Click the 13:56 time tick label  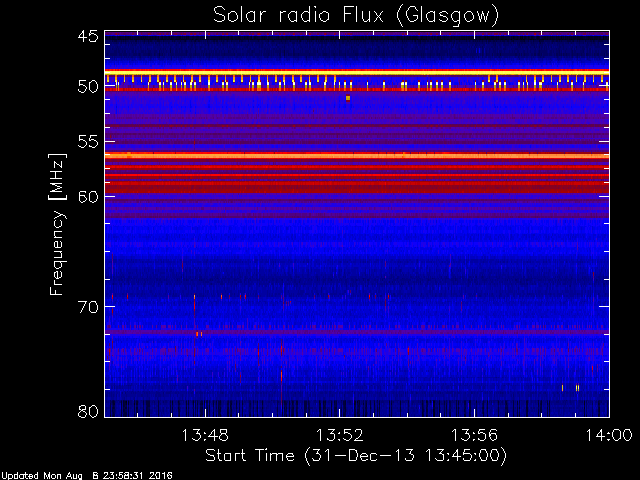474,435
